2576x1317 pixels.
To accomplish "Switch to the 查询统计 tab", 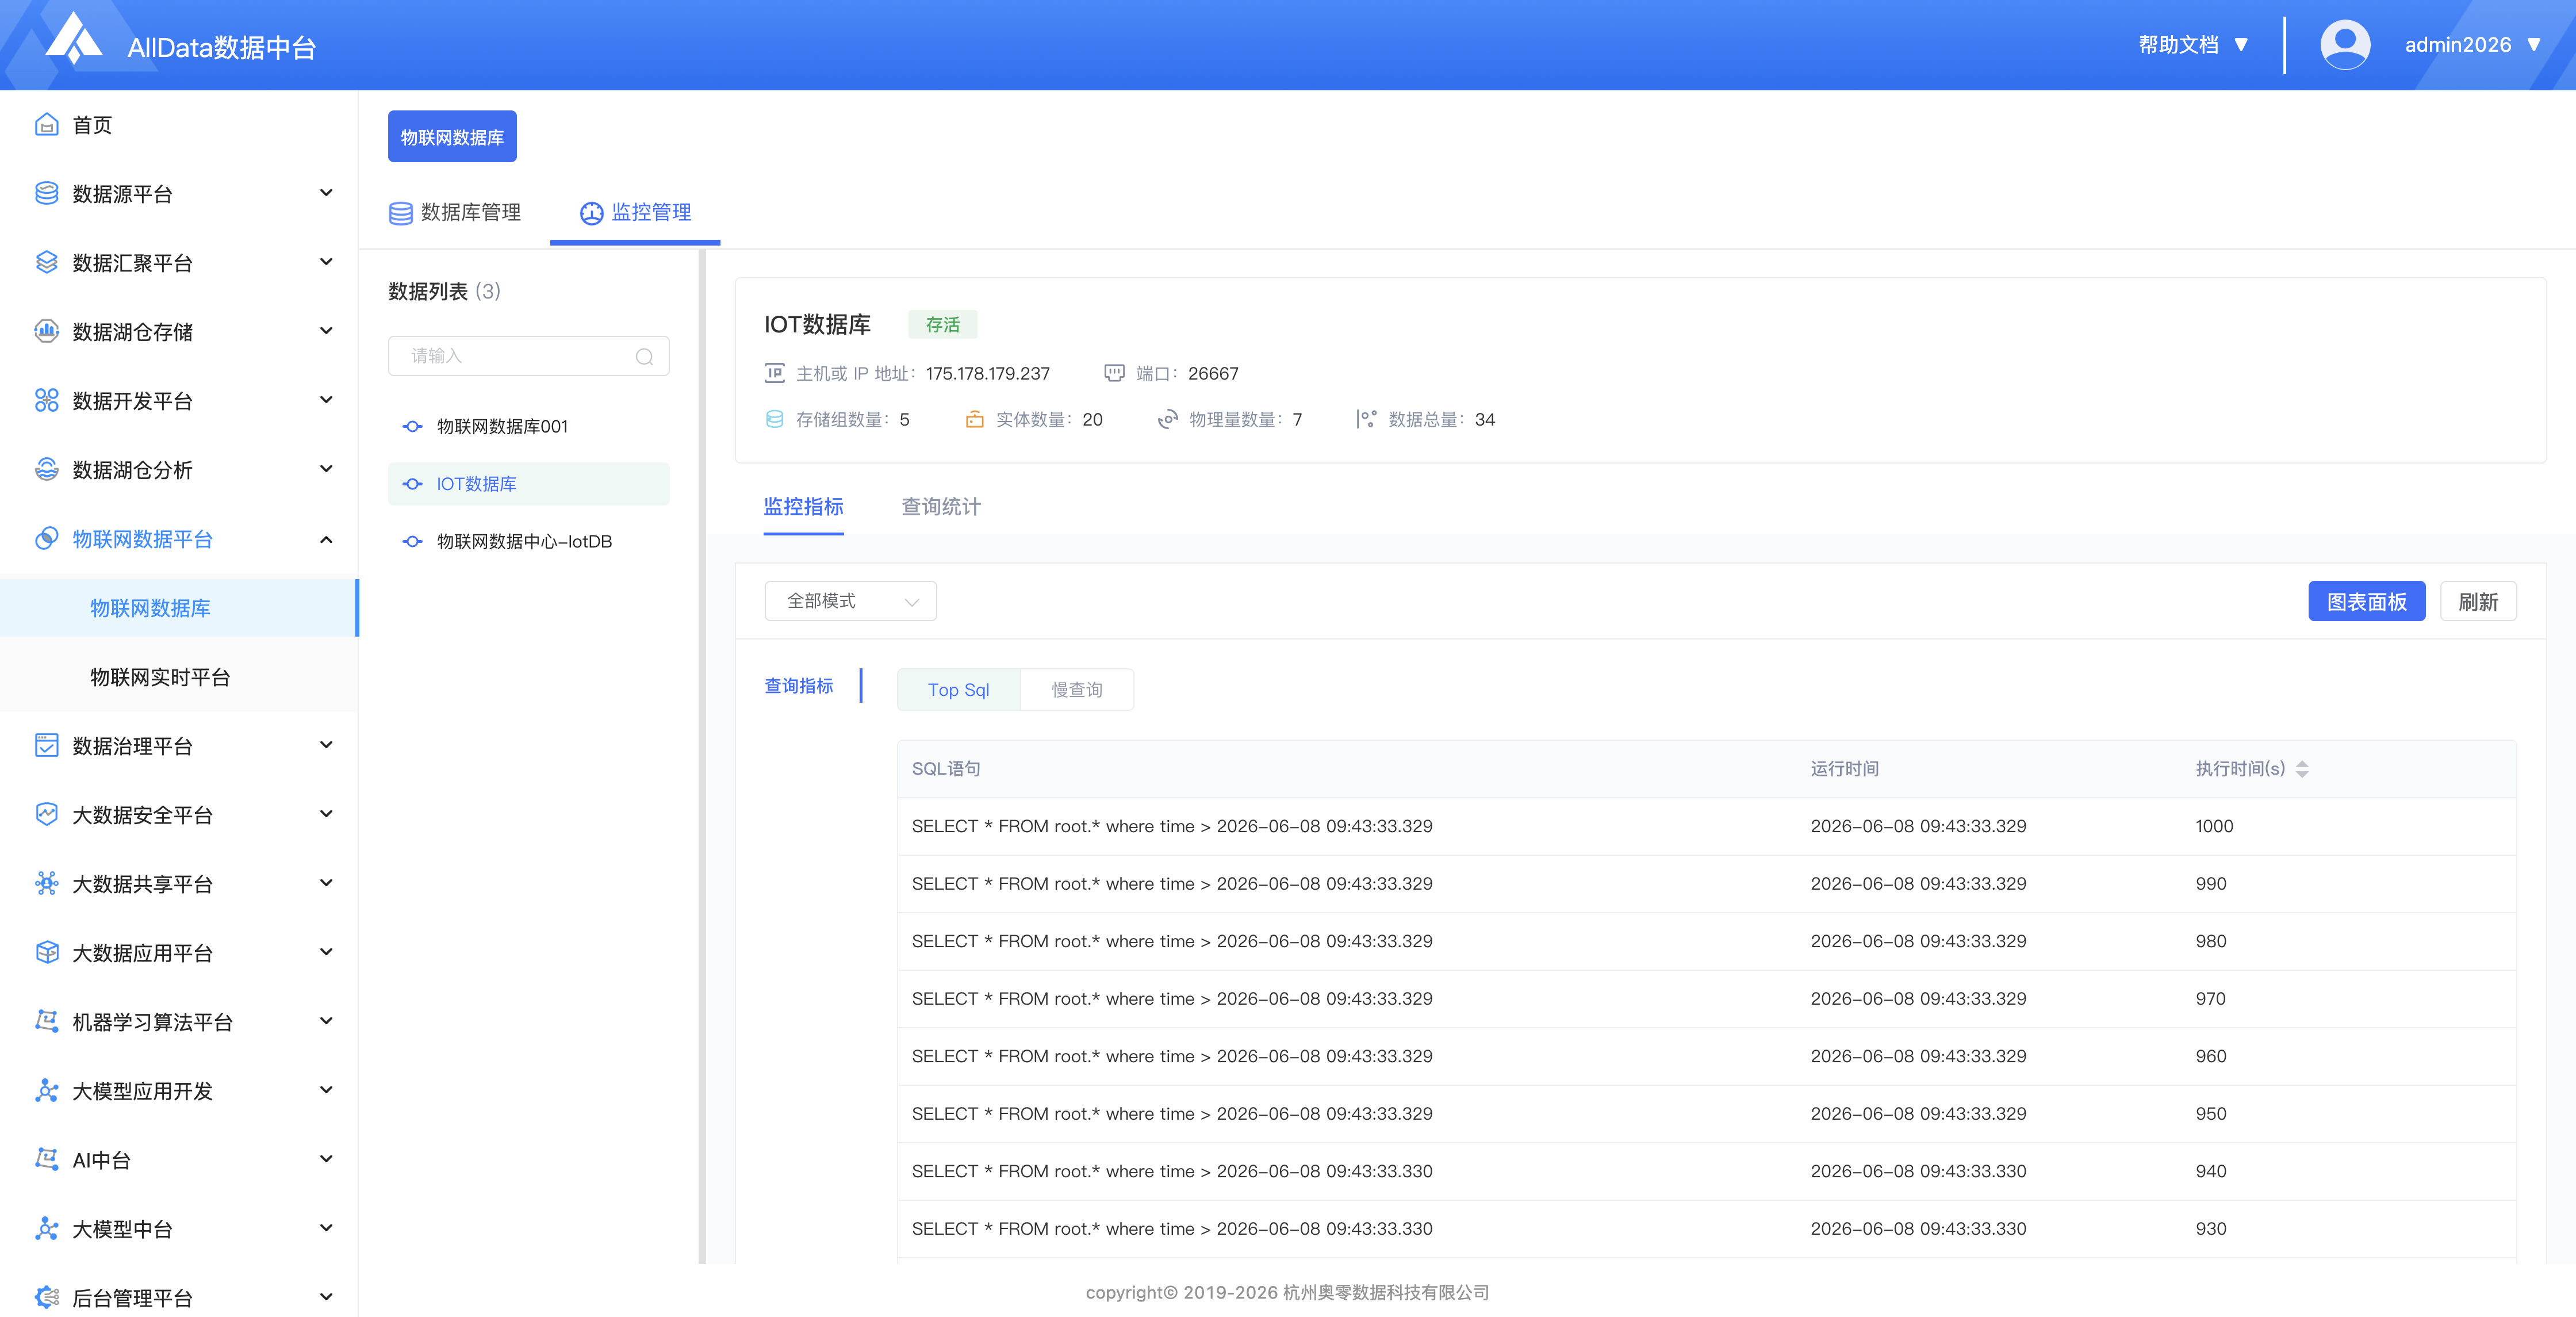I will tap(941, 507).
